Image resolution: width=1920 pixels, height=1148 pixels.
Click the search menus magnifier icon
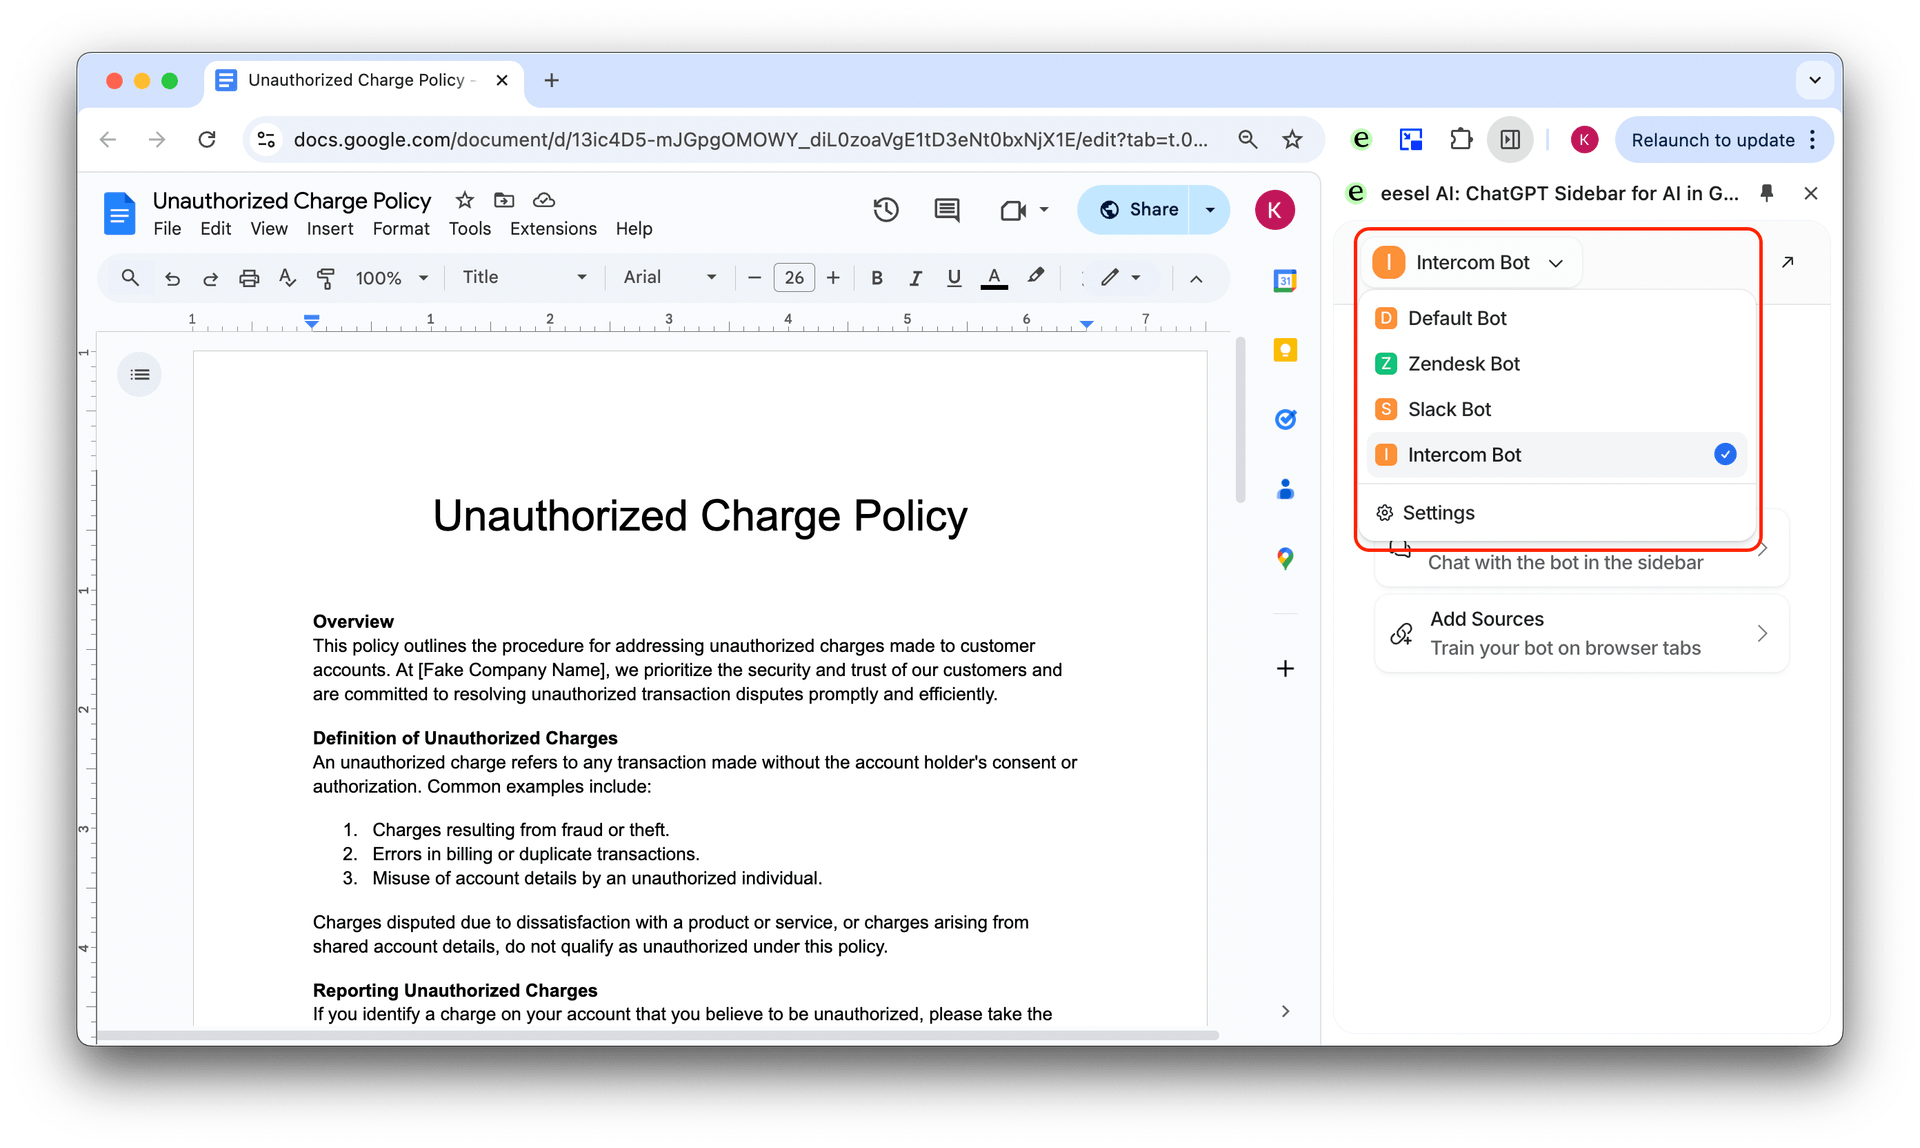pos(130,278)
